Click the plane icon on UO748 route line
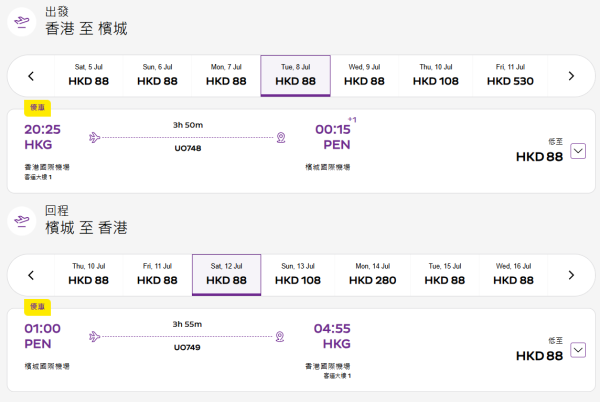Image resolution: width=600 pixels, height=402 pixels. [x=95, y=137]
